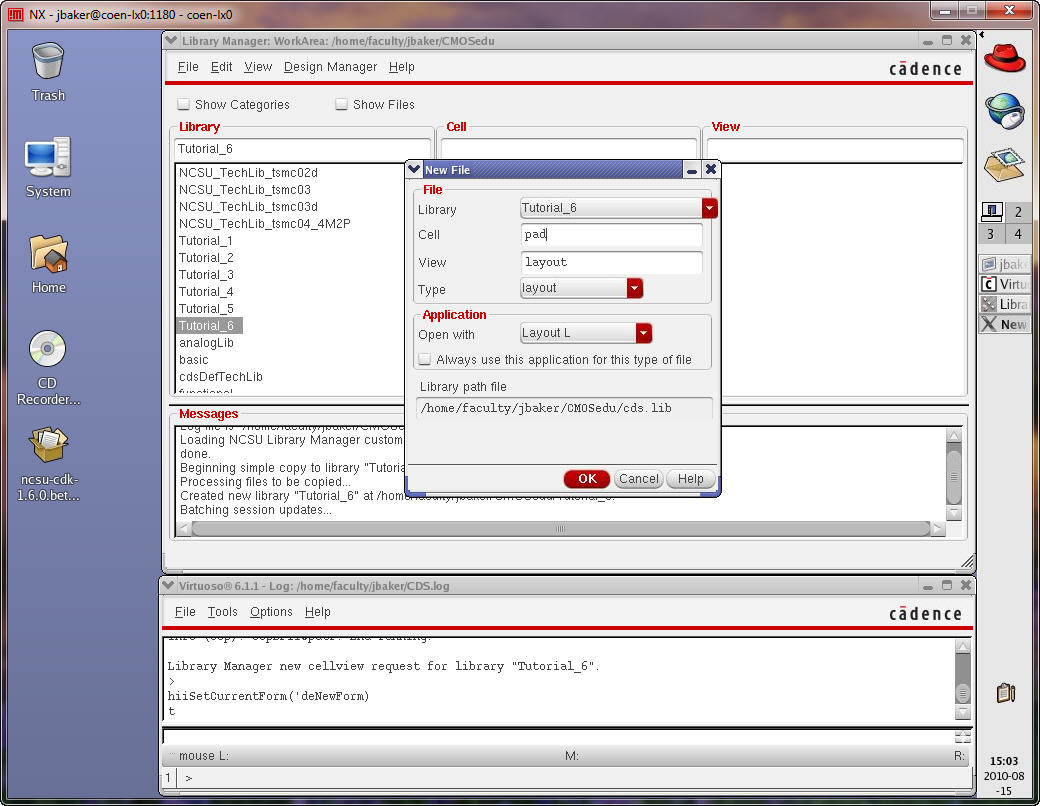Expand the Open with Layout L dropdown
1040x806 pixels.
[643, 333]
